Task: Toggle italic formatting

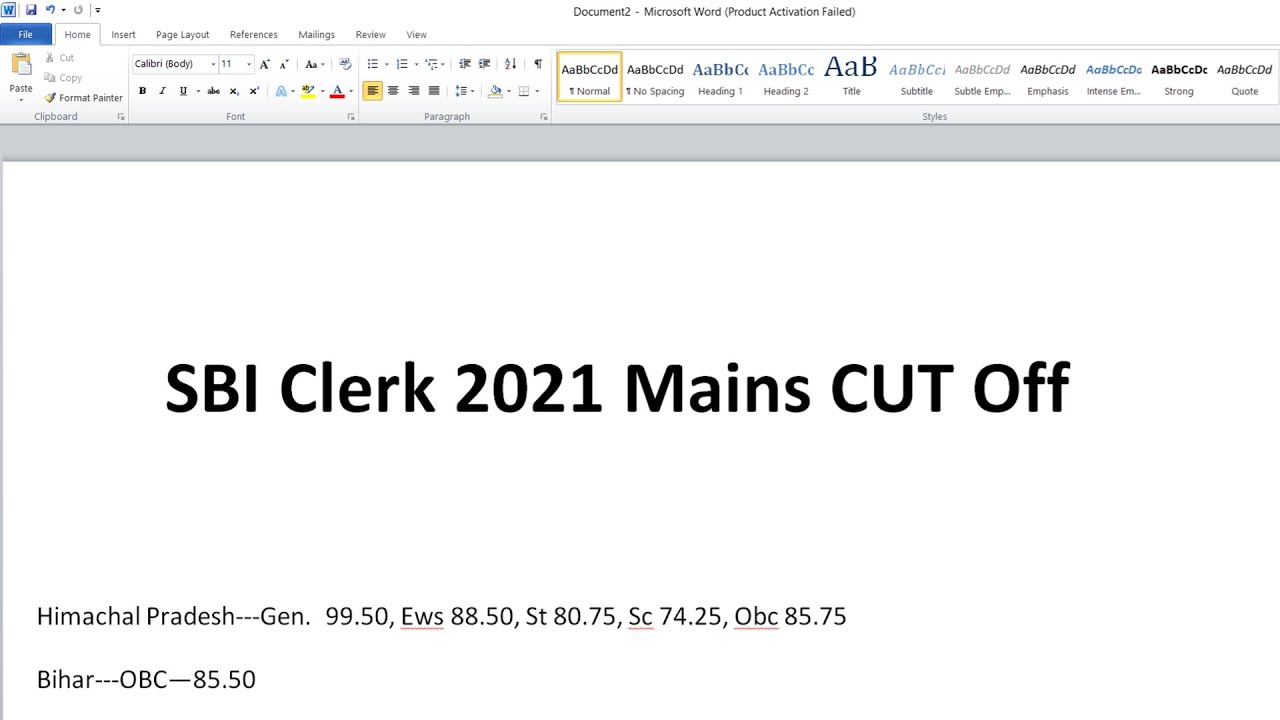Action: pos(162,91)
